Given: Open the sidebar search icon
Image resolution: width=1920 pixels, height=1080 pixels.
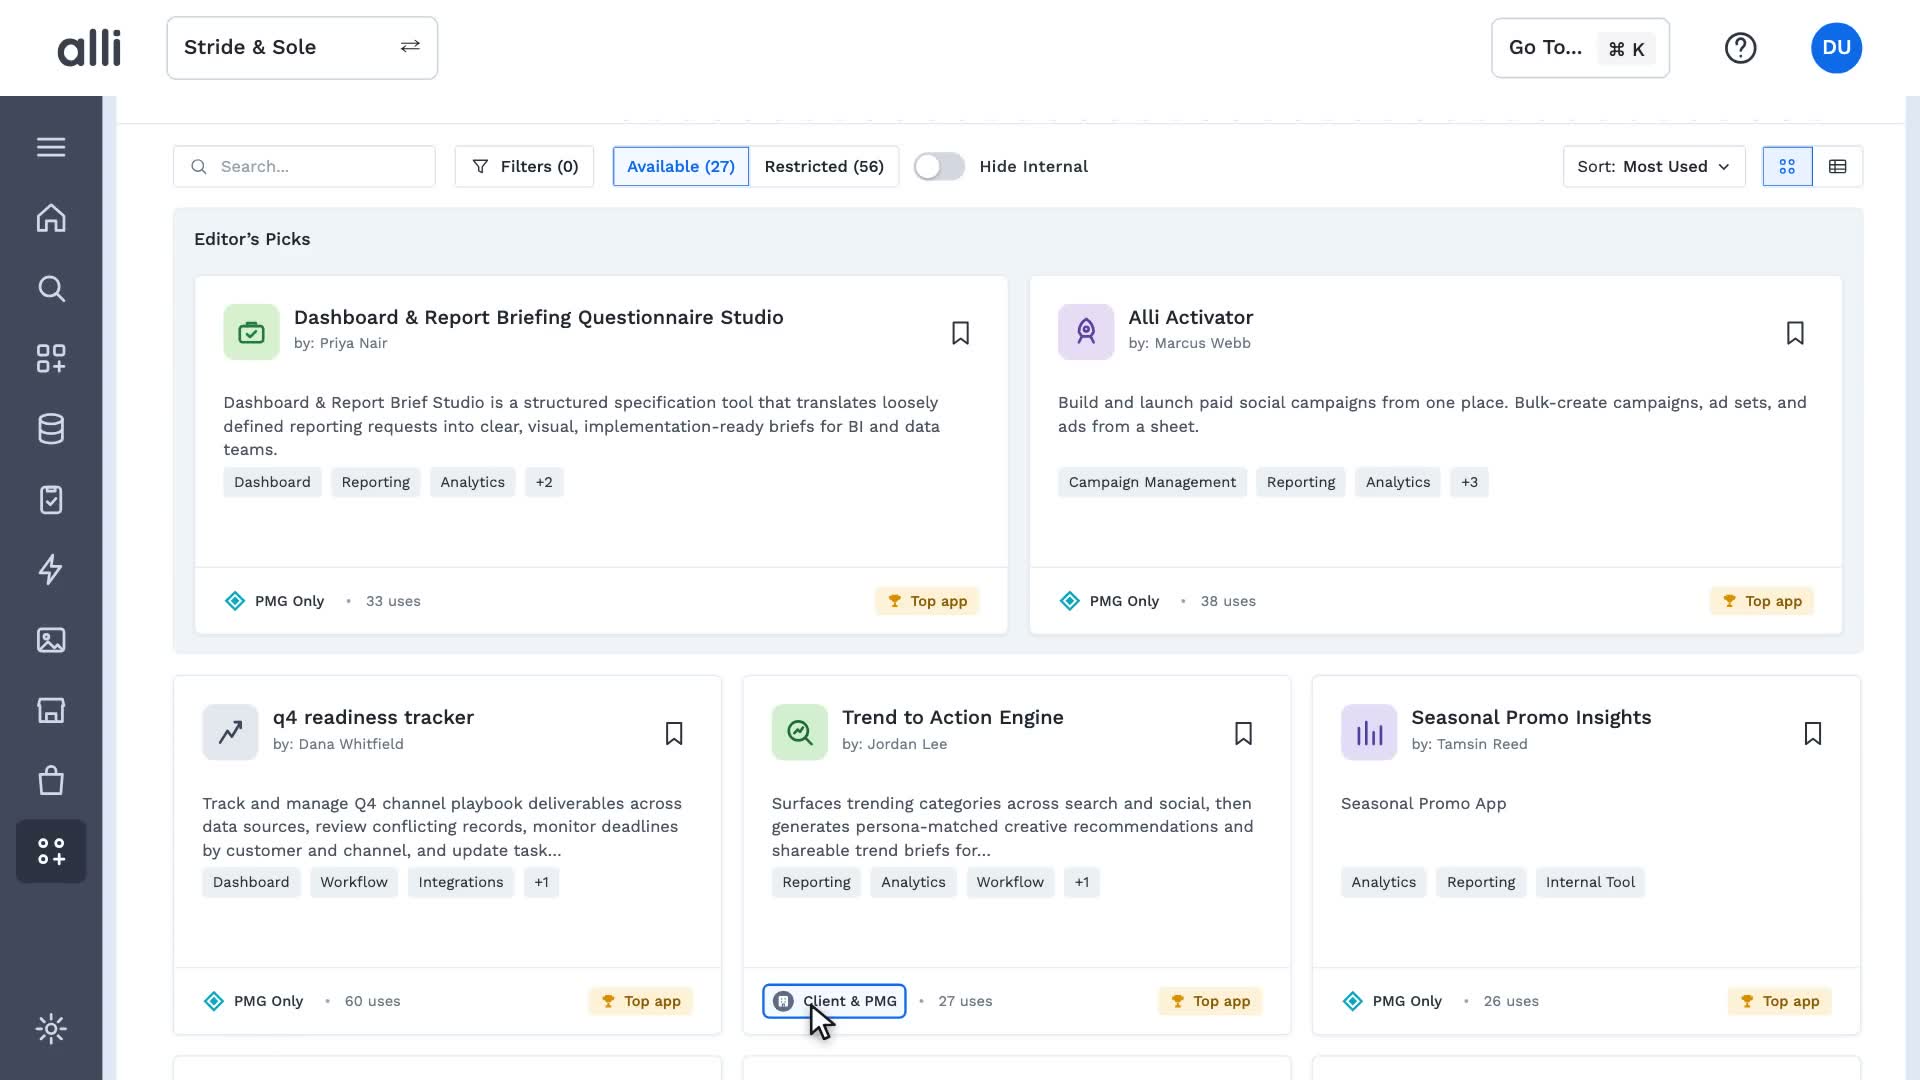Looking at the screenshot, I should (x=51, y=289).
